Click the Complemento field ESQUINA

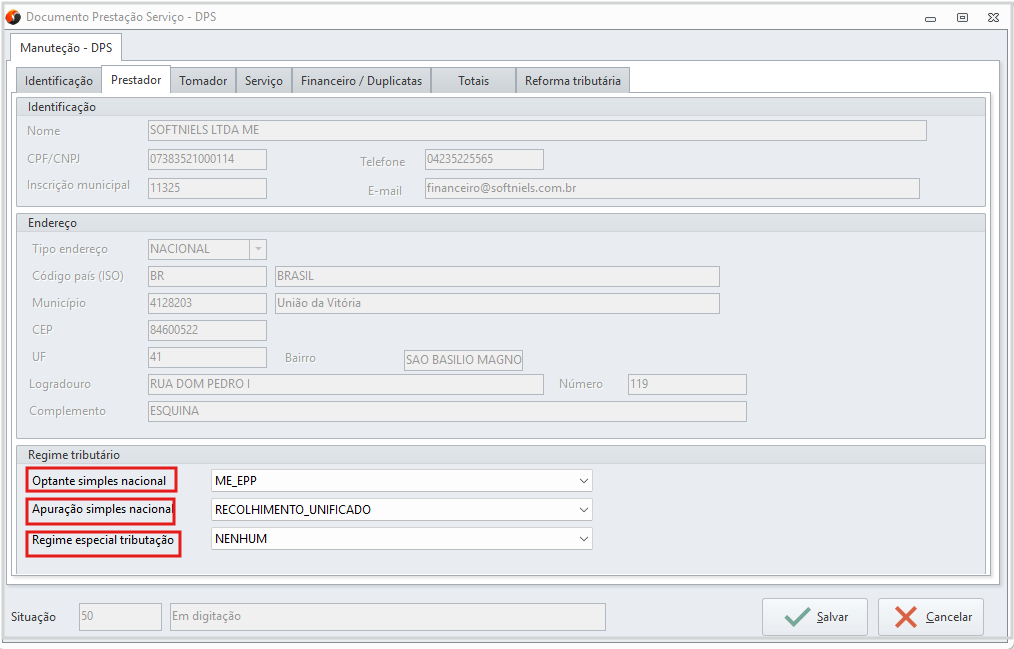[447, 411]
